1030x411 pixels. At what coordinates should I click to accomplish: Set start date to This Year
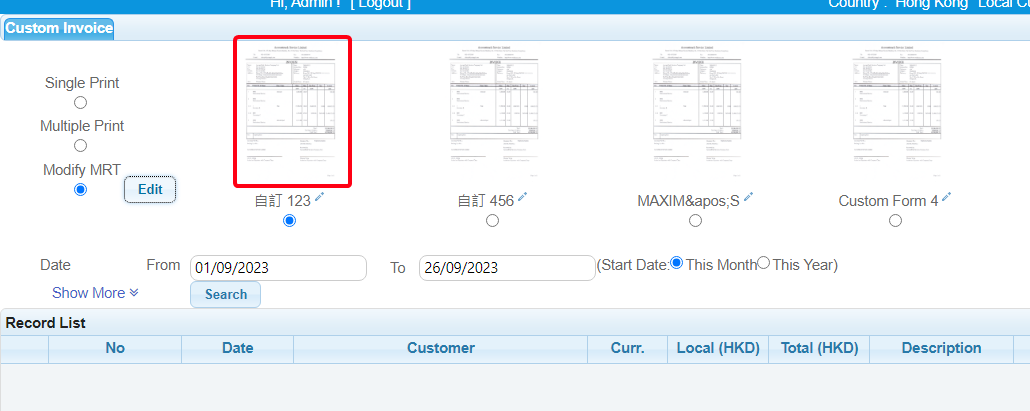[764, 263]
